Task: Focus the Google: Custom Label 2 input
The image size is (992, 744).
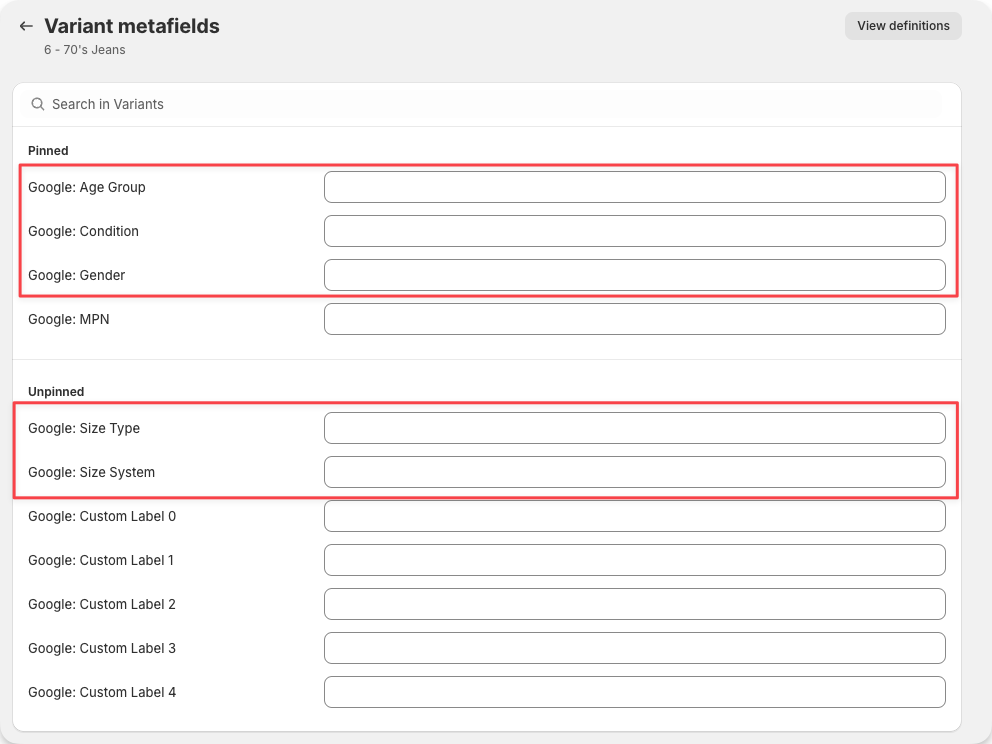Action: click(x=634, y=604)
